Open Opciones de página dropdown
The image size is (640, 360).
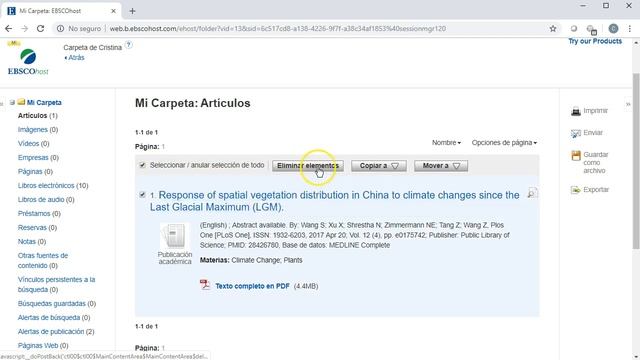coord(504,142)
